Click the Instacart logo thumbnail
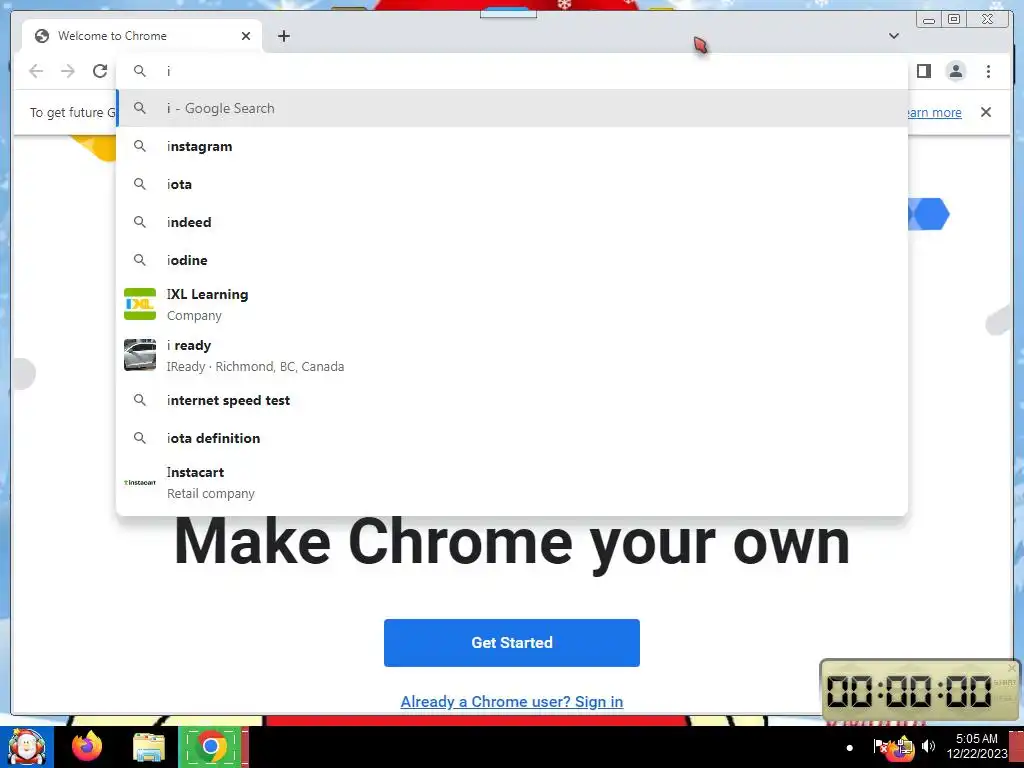Viewport: 1024px width, 768px height. (140, 483)
